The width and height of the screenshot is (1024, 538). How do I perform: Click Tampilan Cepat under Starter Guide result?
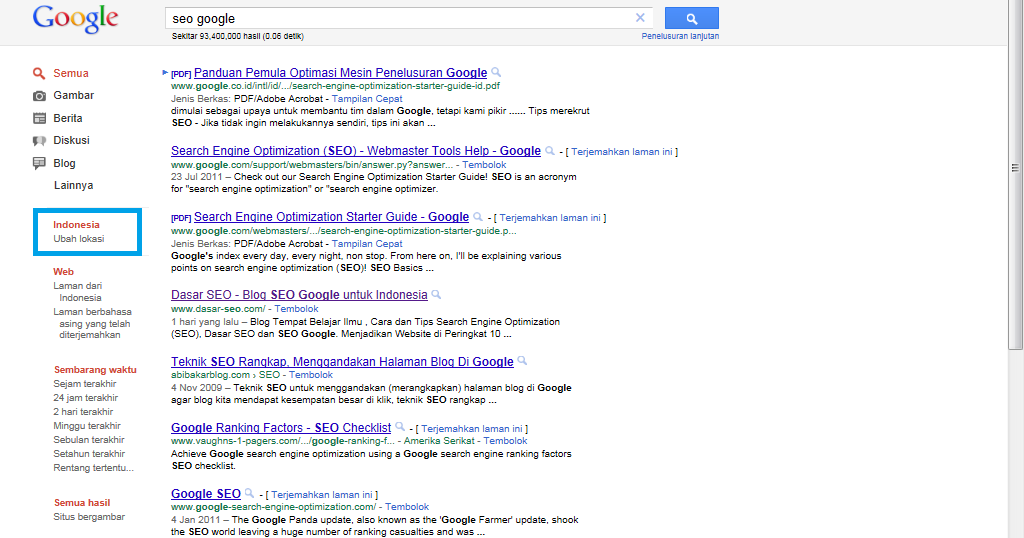[x=367, y=244]
